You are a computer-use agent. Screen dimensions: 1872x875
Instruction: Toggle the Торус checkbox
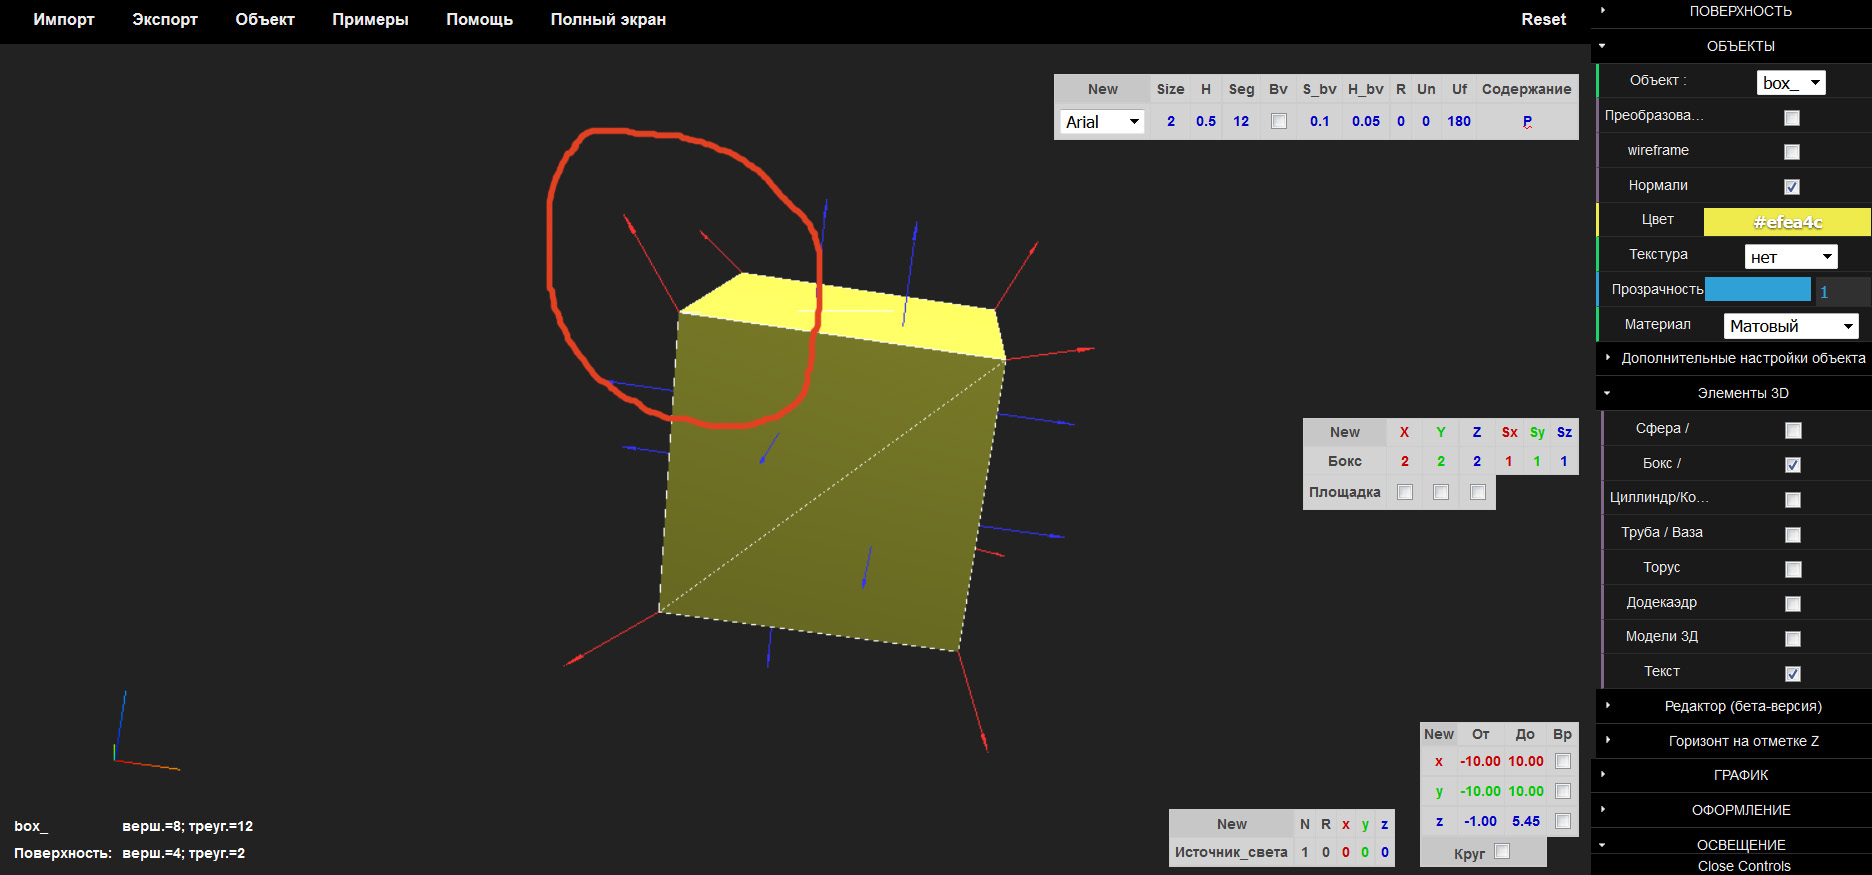1793,569
